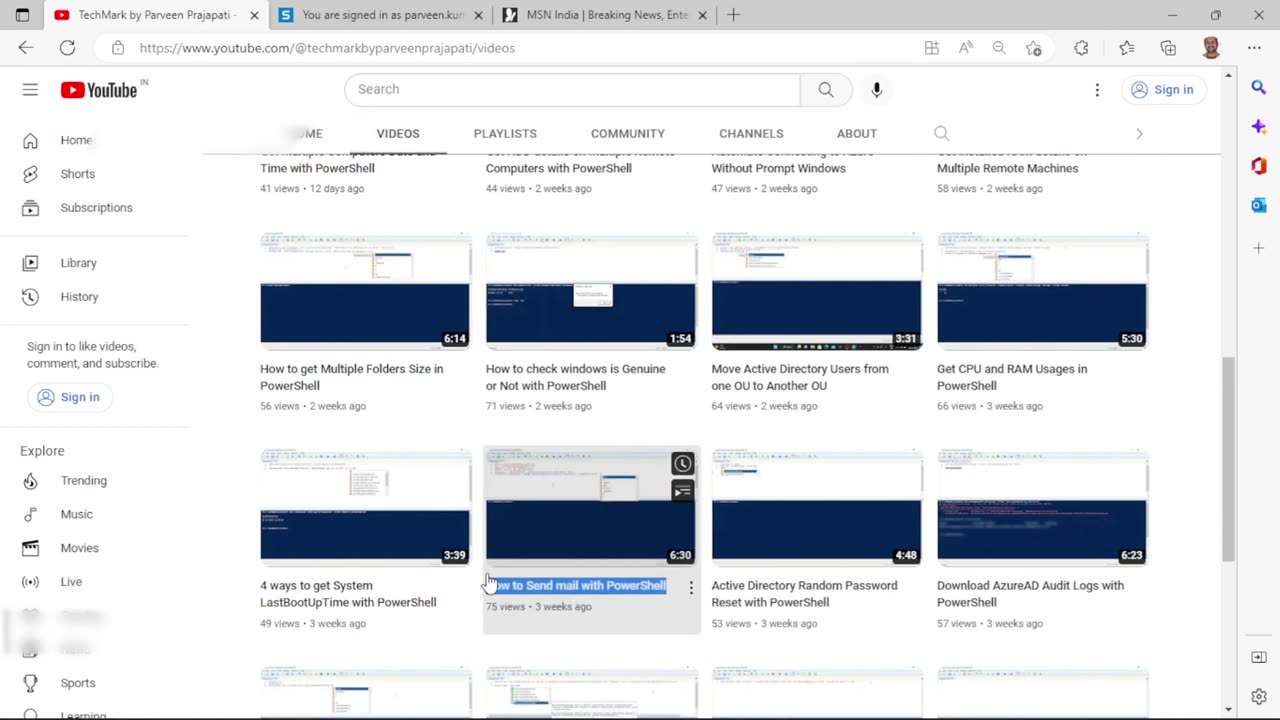Image resolution: width=1280 pixels, height=720 pixels.
Task: Switch to the PLAYLISTS channel tab
Action: (x=505, y=133)
